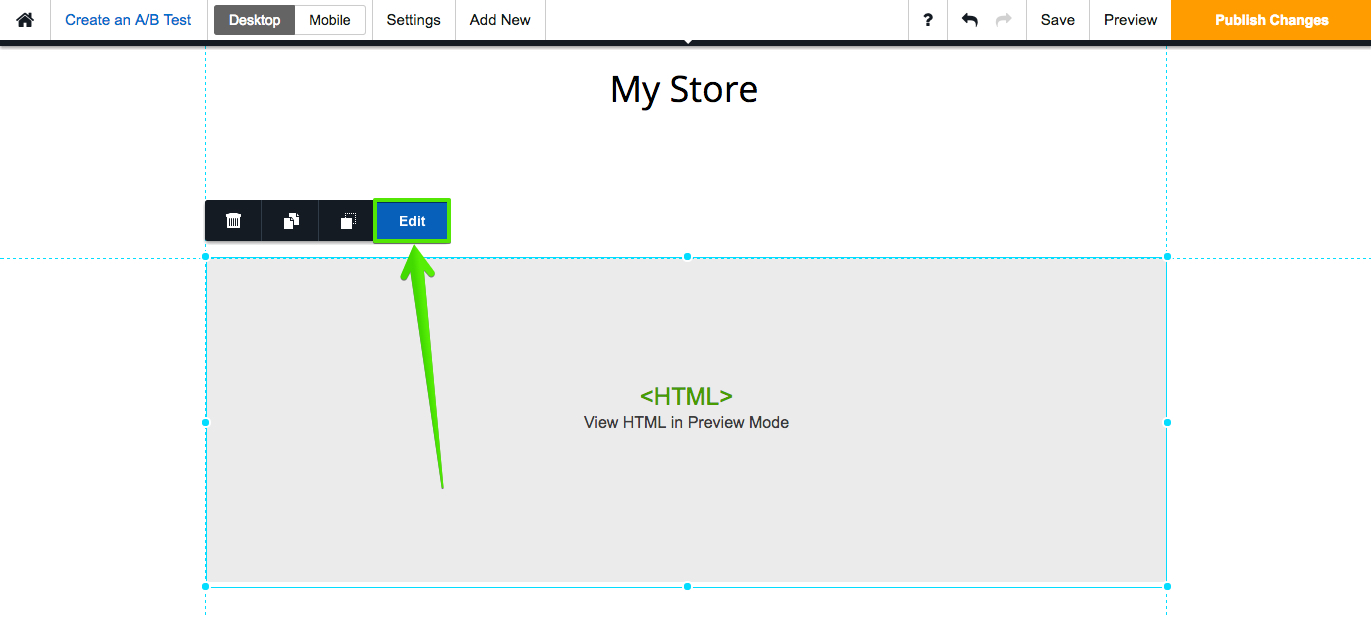
Task: Switch to Desktop view
Action: click(x=255, y=20)
